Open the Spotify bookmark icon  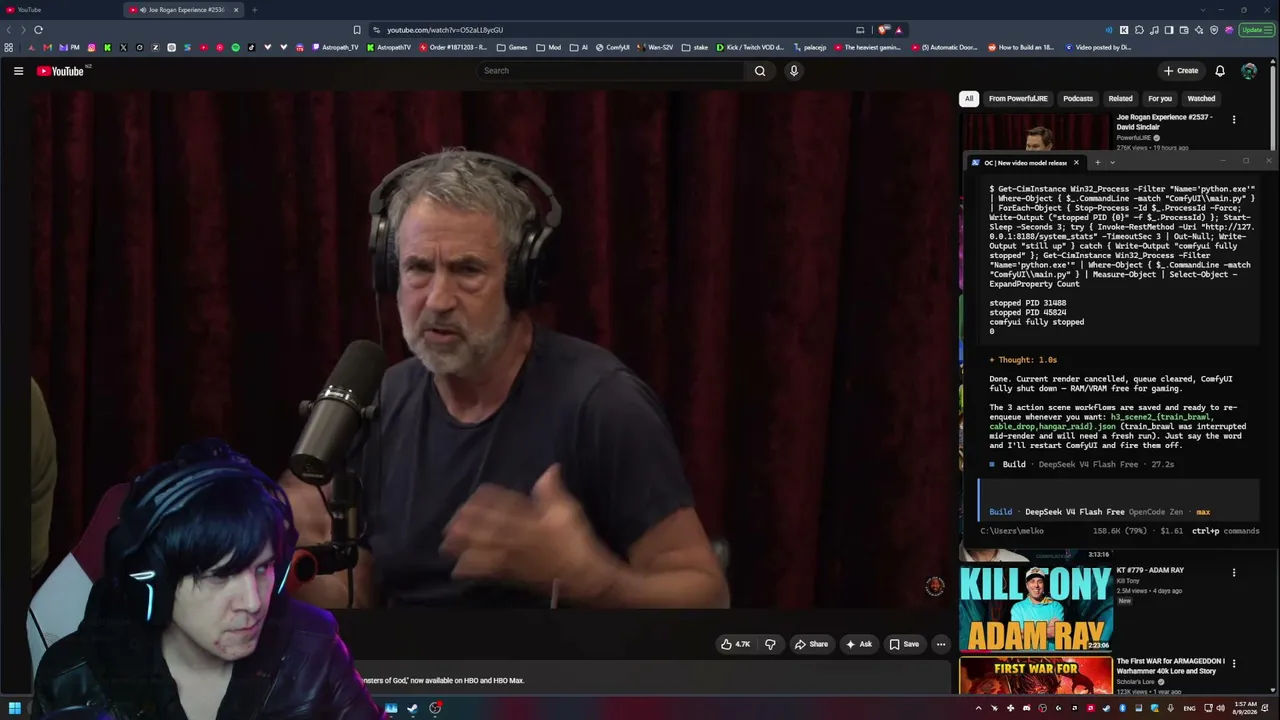click(x=236, y=47)
